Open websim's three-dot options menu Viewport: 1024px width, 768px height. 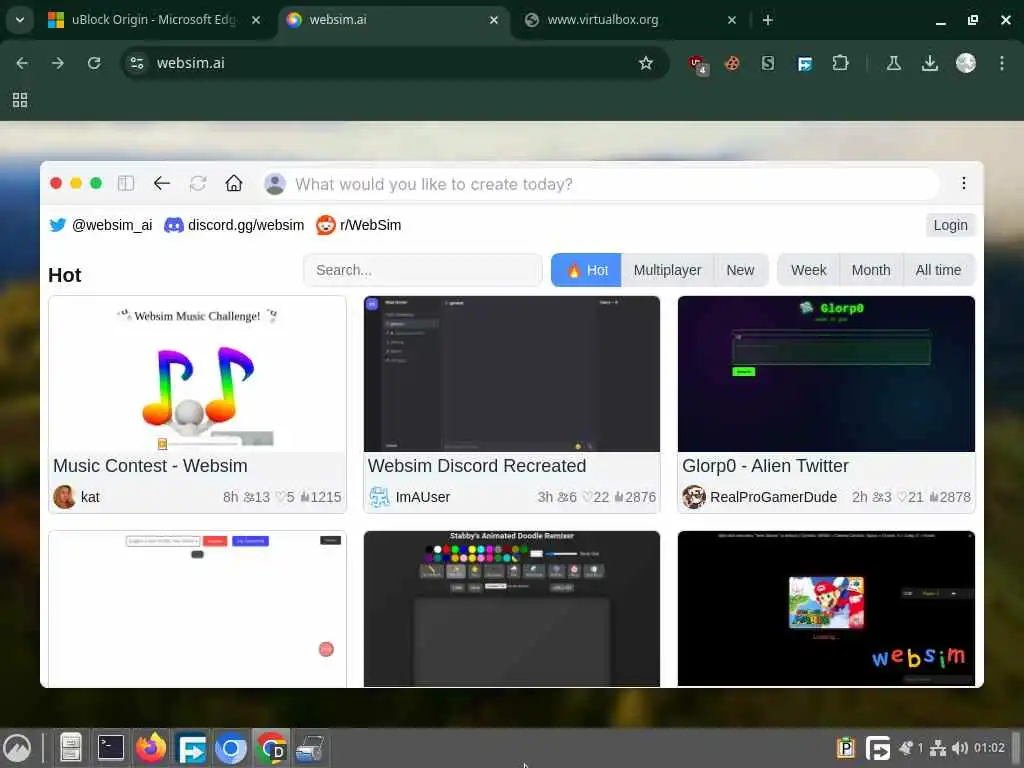click(963, 184)
